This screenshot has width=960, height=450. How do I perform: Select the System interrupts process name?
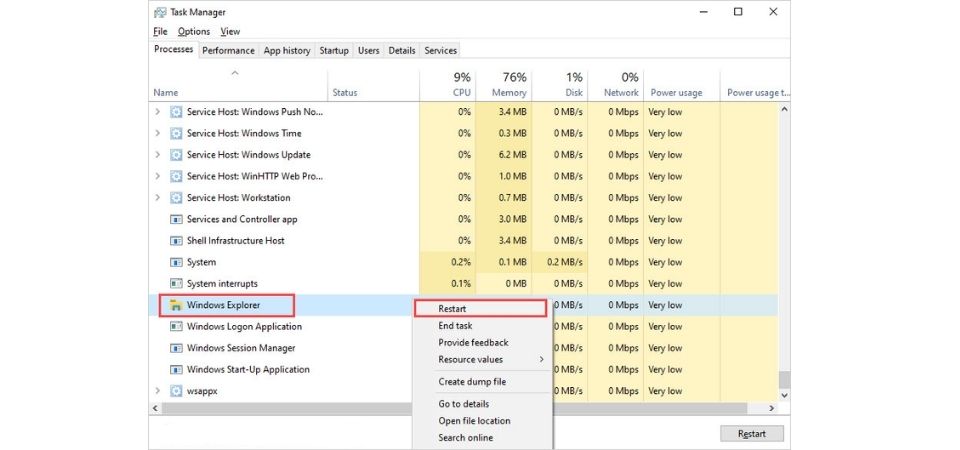pyautogui.click(x=222, y=283)
